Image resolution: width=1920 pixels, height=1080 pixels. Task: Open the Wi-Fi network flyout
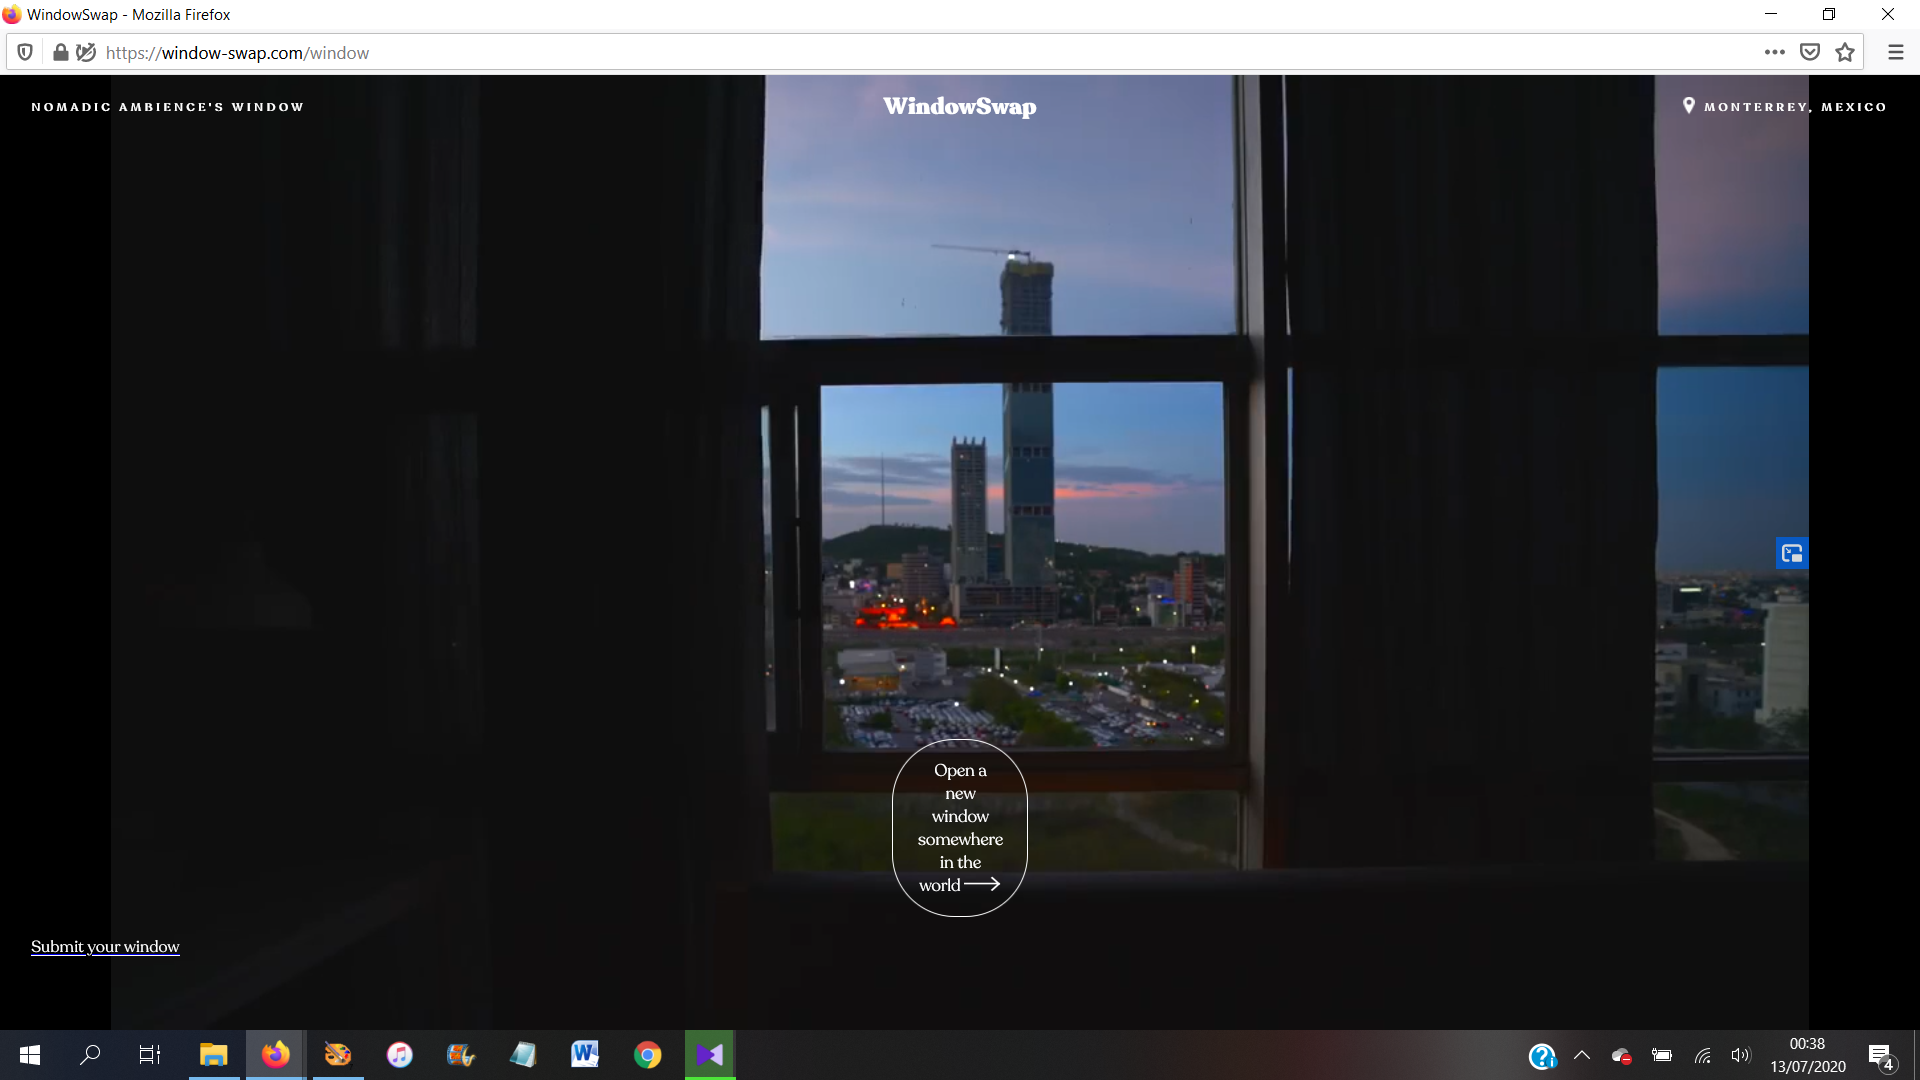[x=1703, y=1055]
